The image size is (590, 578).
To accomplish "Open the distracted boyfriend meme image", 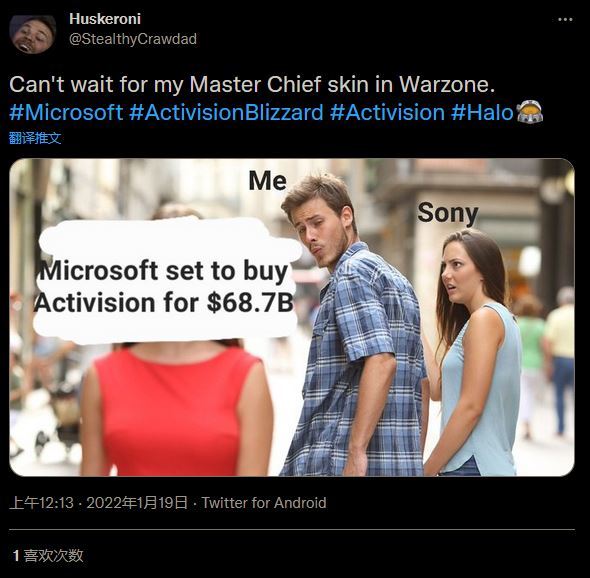I will 292,317.
